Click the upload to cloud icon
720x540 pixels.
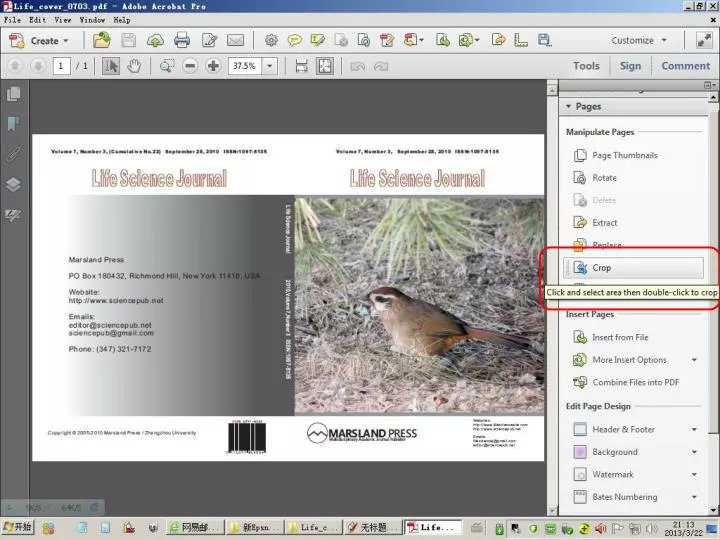[155, 41]
